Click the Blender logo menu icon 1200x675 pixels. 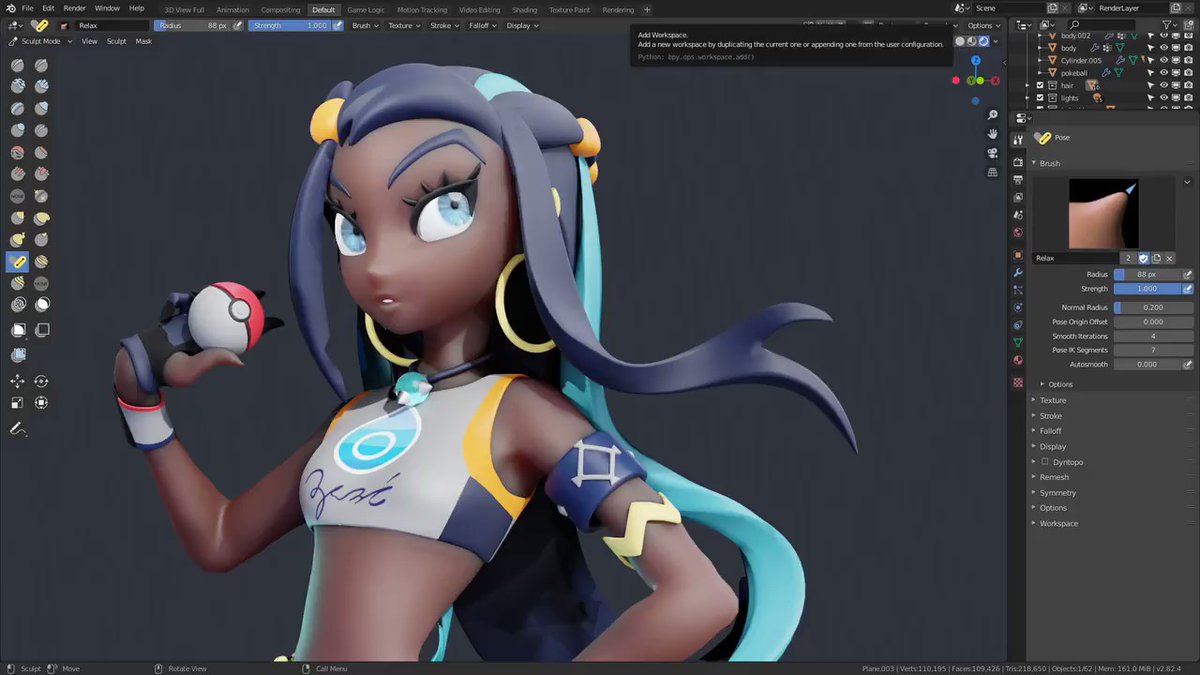9,8
